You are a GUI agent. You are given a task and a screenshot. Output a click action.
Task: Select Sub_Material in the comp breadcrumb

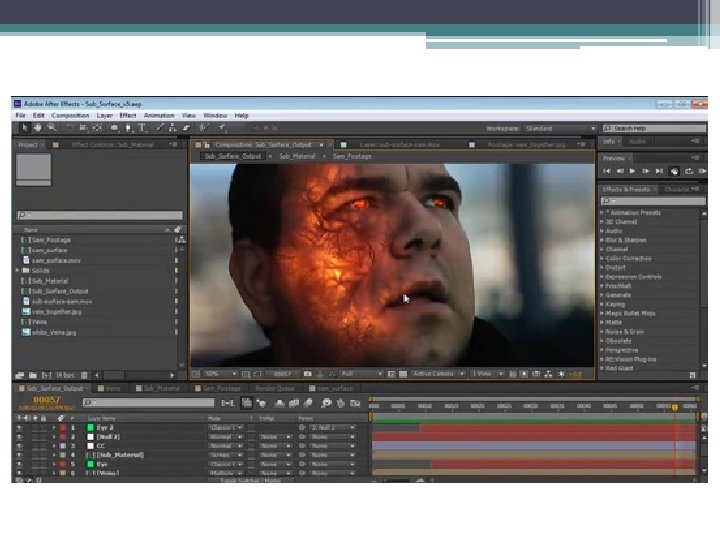(x=297, y=157)
